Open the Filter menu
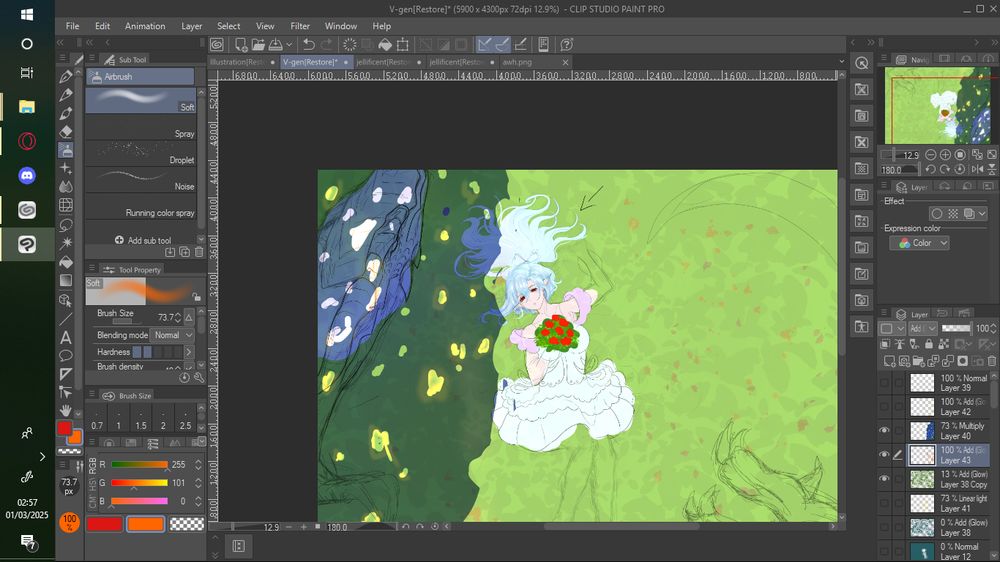The height and width of the screenshot is (562, 1000). pyautogui.click(x=300, y=26)
